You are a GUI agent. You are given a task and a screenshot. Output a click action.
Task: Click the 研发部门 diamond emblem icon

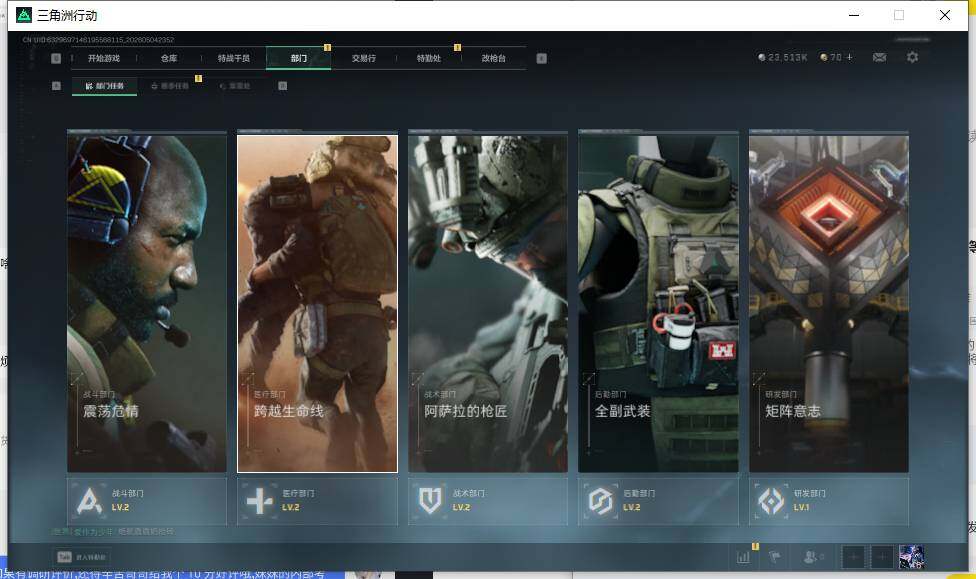(x=771, y=501)
